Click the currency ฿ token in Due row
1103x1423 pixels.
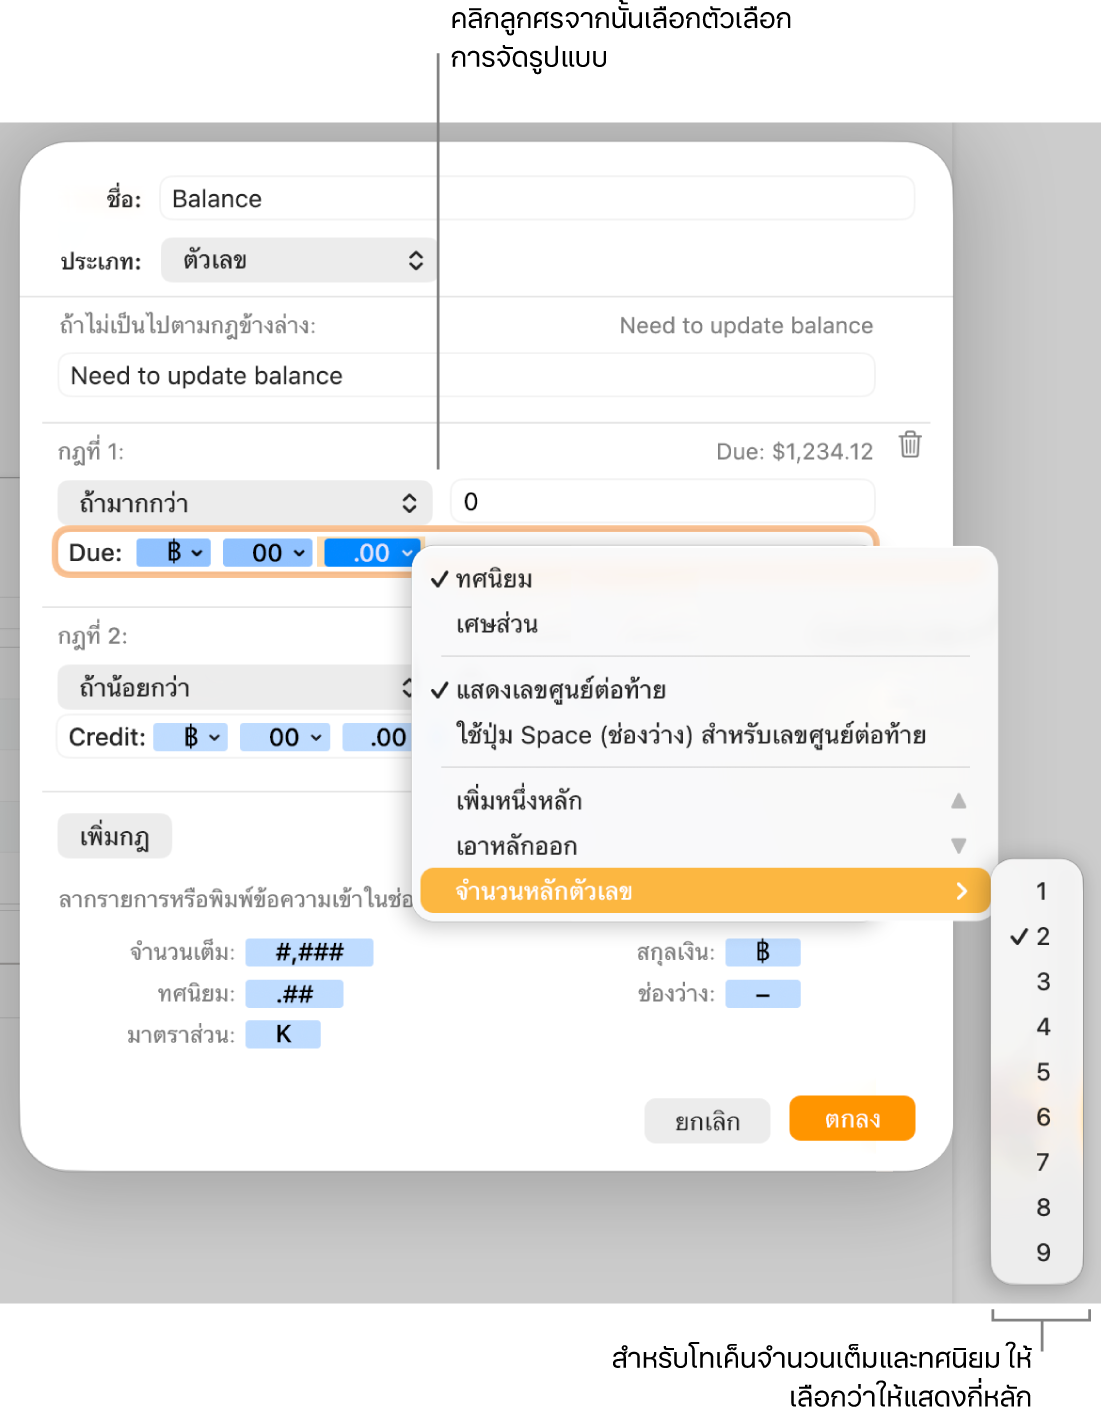(x=174, y=553)
